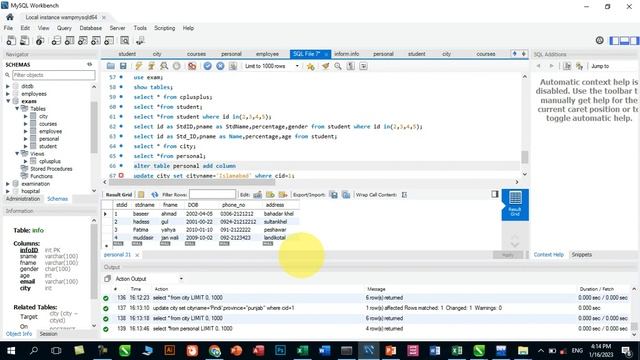Open the home screen tab icon

point(10,17)
